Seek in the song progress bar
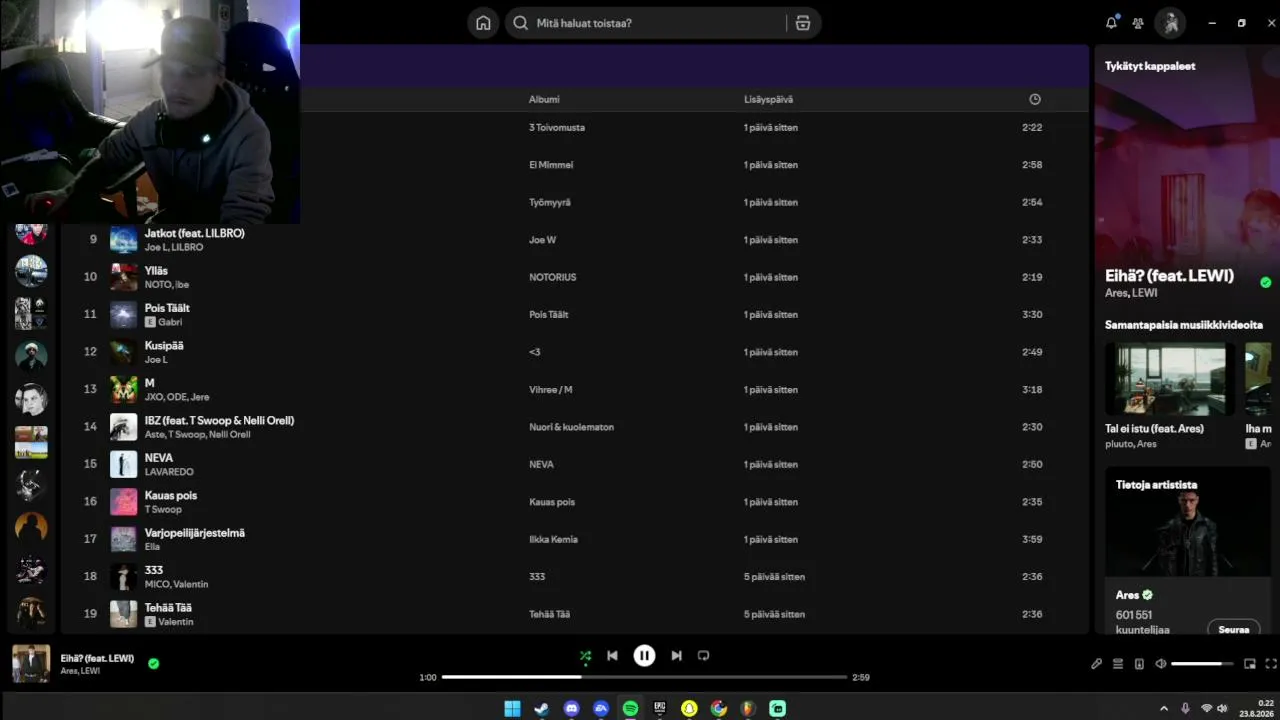This screenshot has width=1280, height=720. coord(644,677)
